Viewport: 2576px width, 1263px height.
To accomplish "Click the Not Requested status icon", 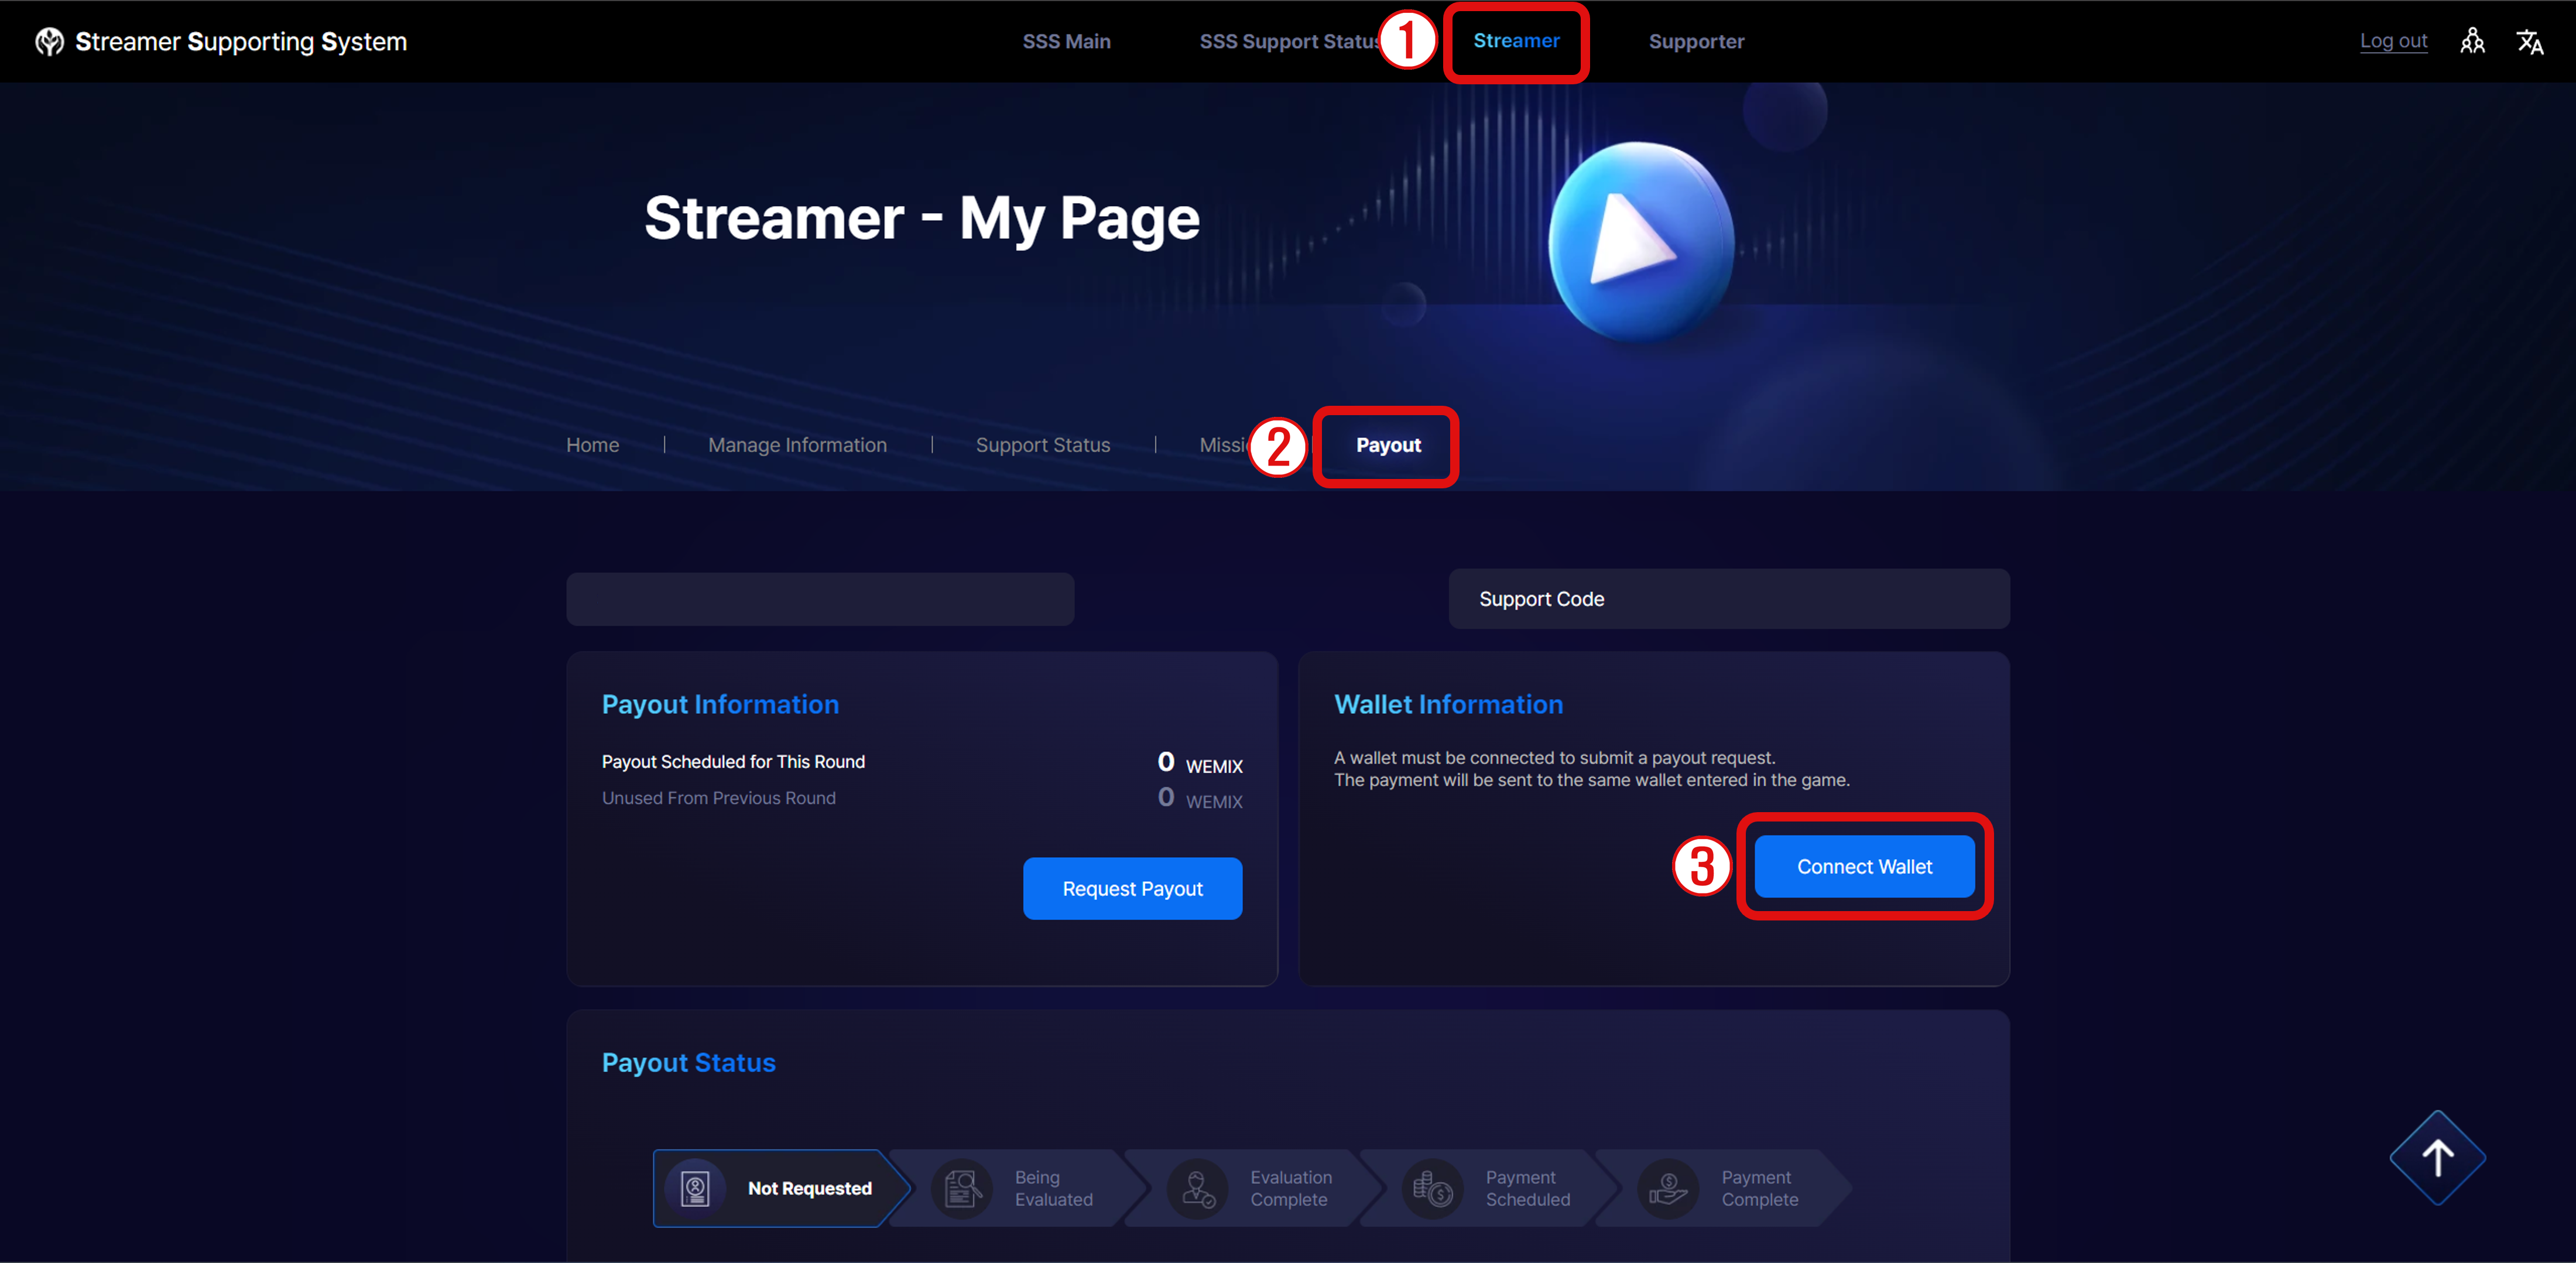I will 695,1188.
